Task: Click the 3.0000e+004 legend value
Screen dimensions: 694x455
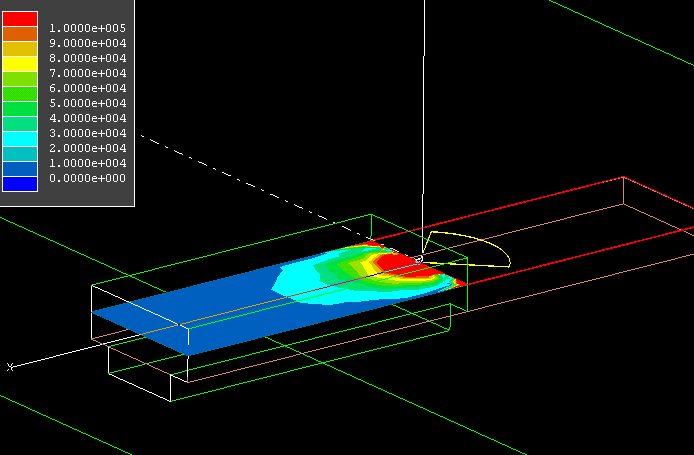Action: click(x=88, y=133)
